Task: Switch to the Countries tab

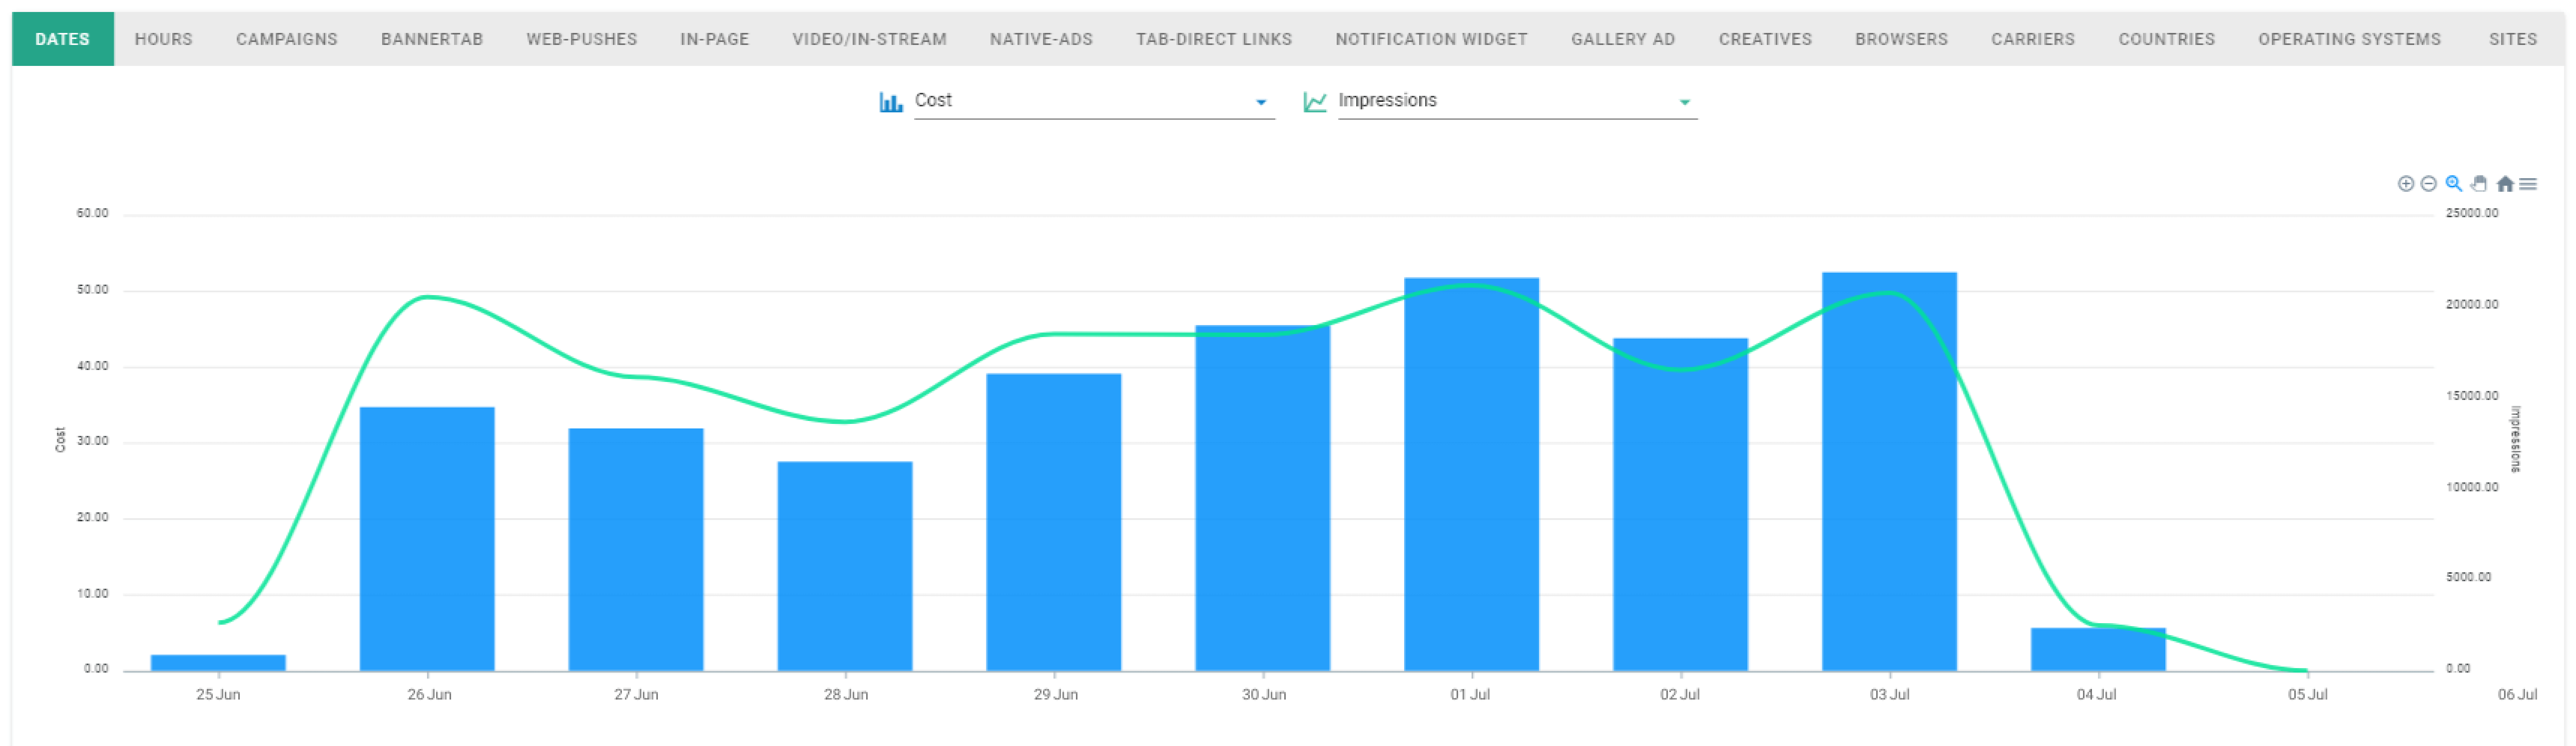Action: pos(2166,39)
